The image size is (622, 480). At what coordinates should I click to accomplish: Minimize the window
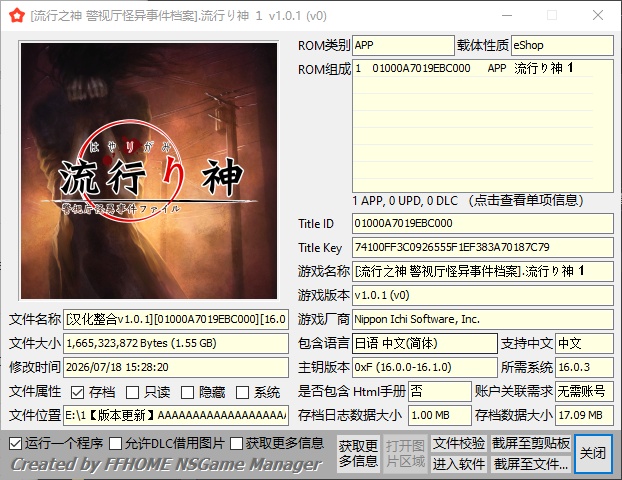coord(507,15)
